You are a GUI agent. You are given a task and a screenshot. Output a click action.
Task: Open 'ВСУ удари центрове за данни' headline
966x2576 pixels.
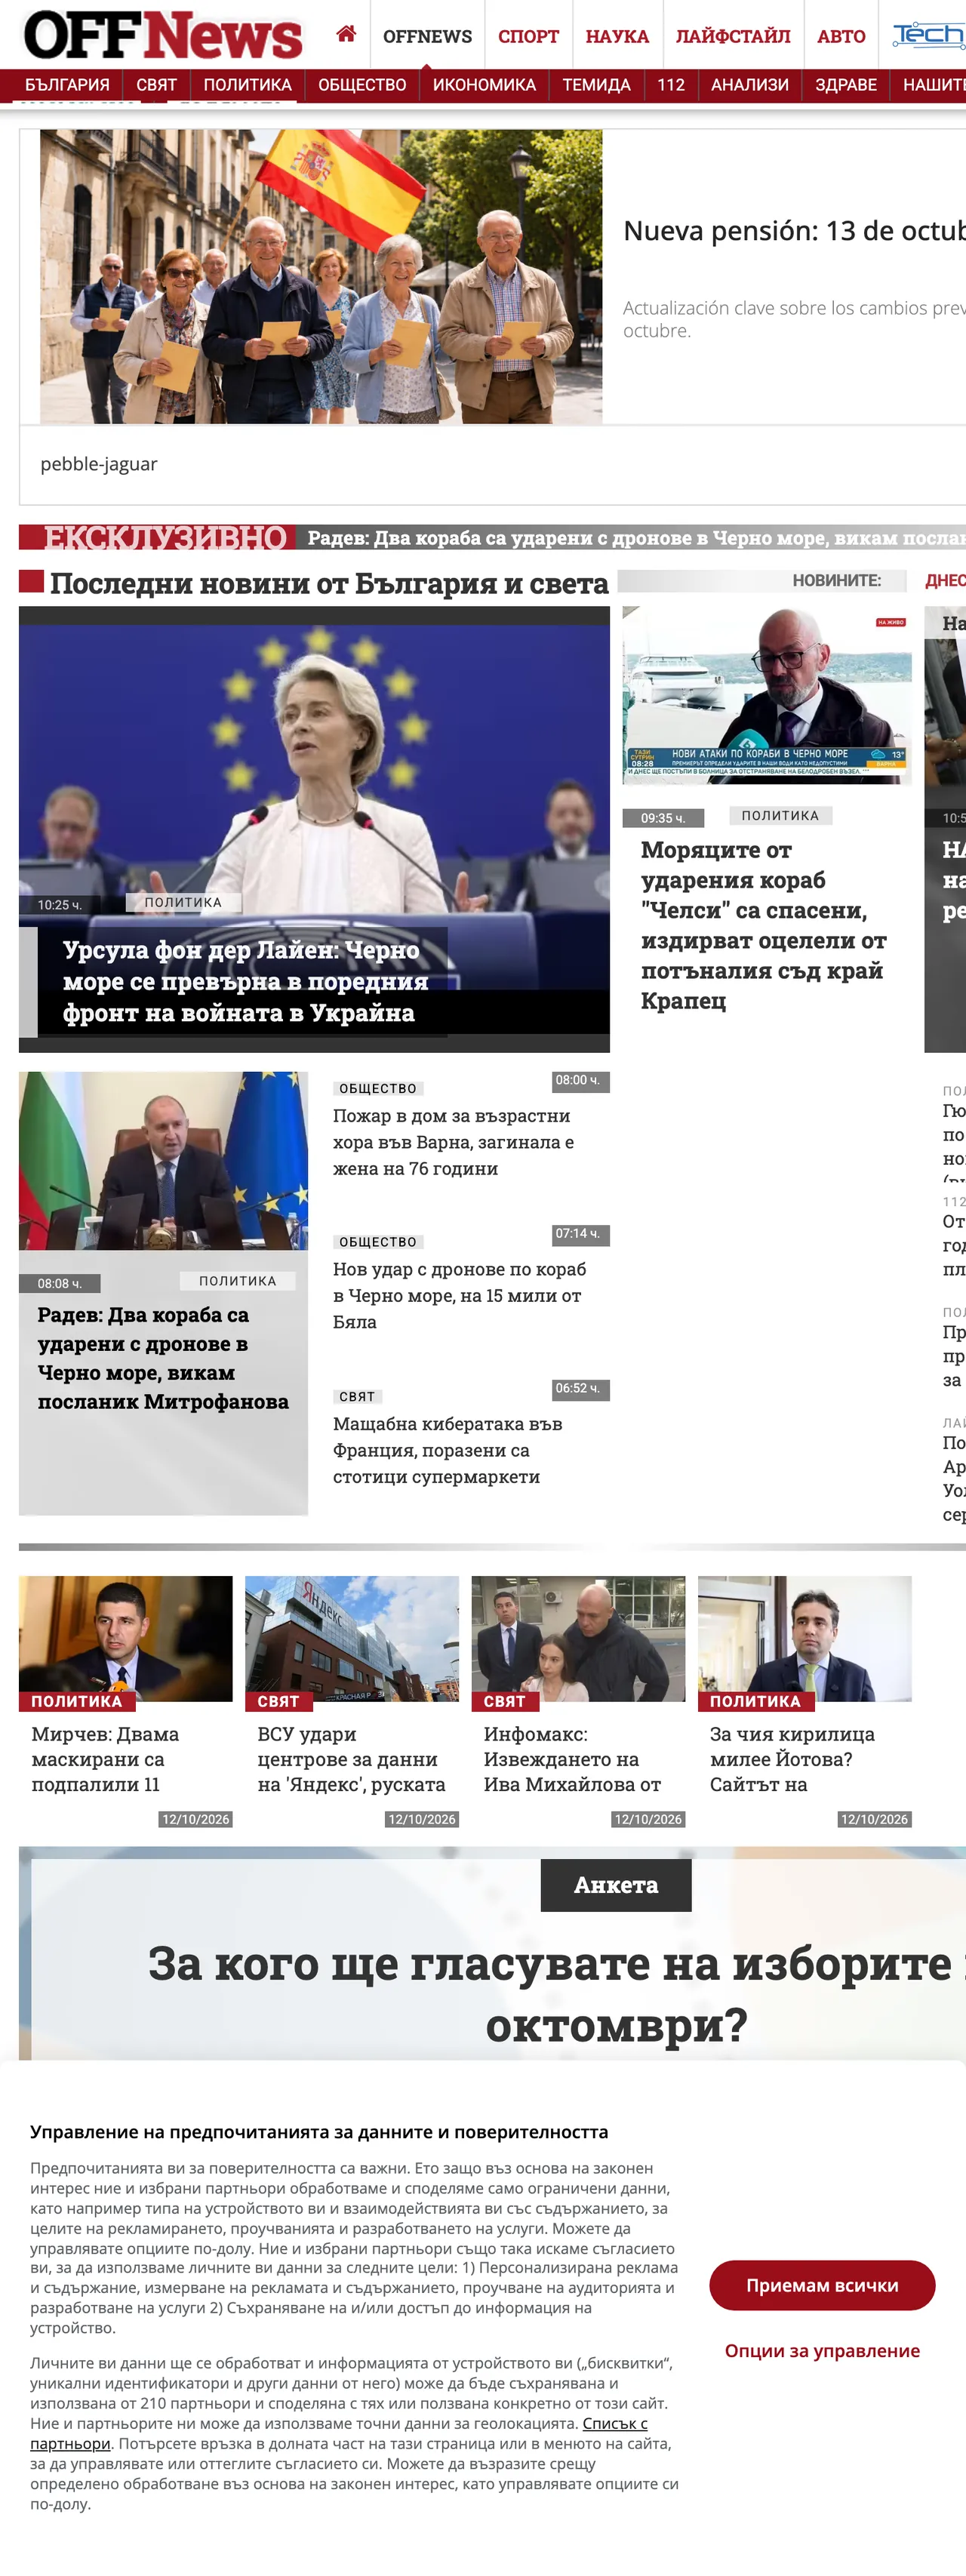[x=351, y=1759]
